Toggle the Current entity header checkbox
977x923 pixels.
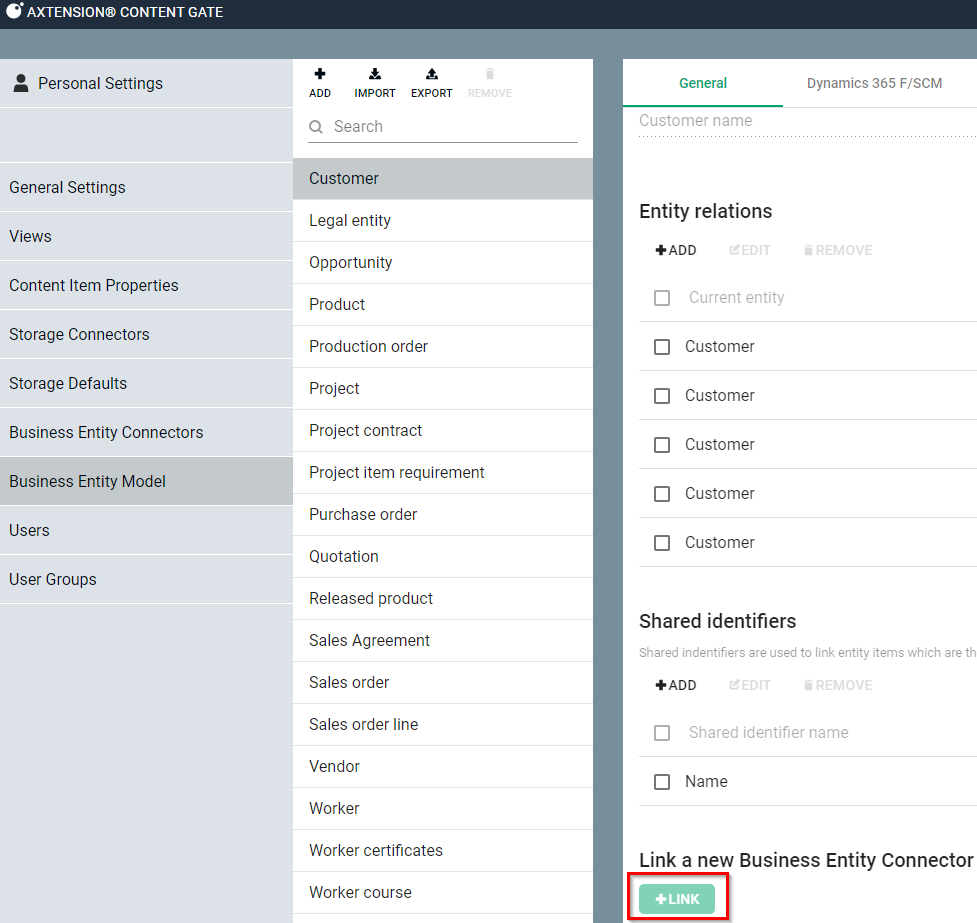[x=662, y=298]
